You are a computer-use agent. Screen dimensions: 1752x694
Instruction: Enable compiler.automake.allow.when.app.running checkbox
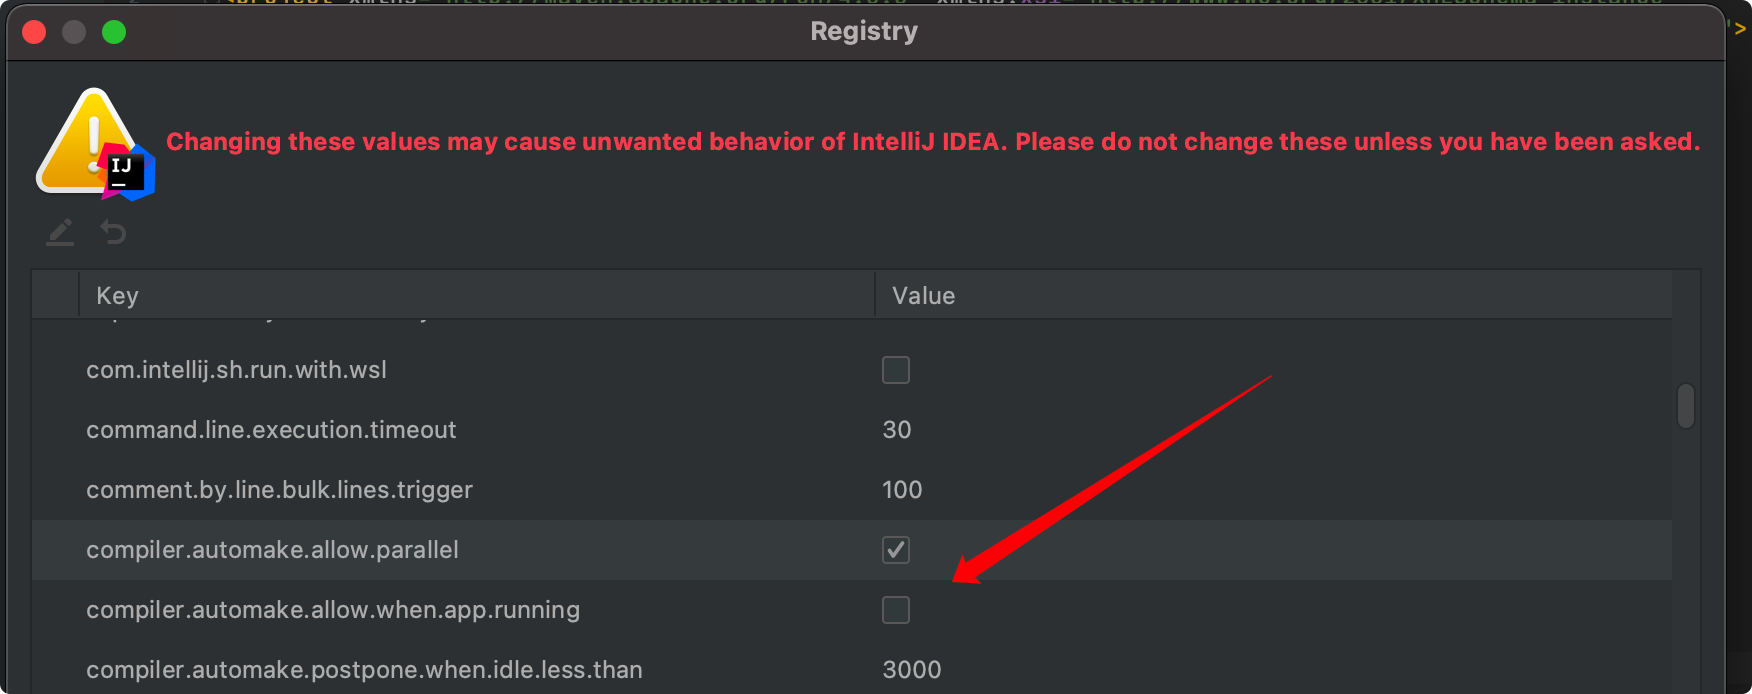pyautogui.click(x=895, y=610)
